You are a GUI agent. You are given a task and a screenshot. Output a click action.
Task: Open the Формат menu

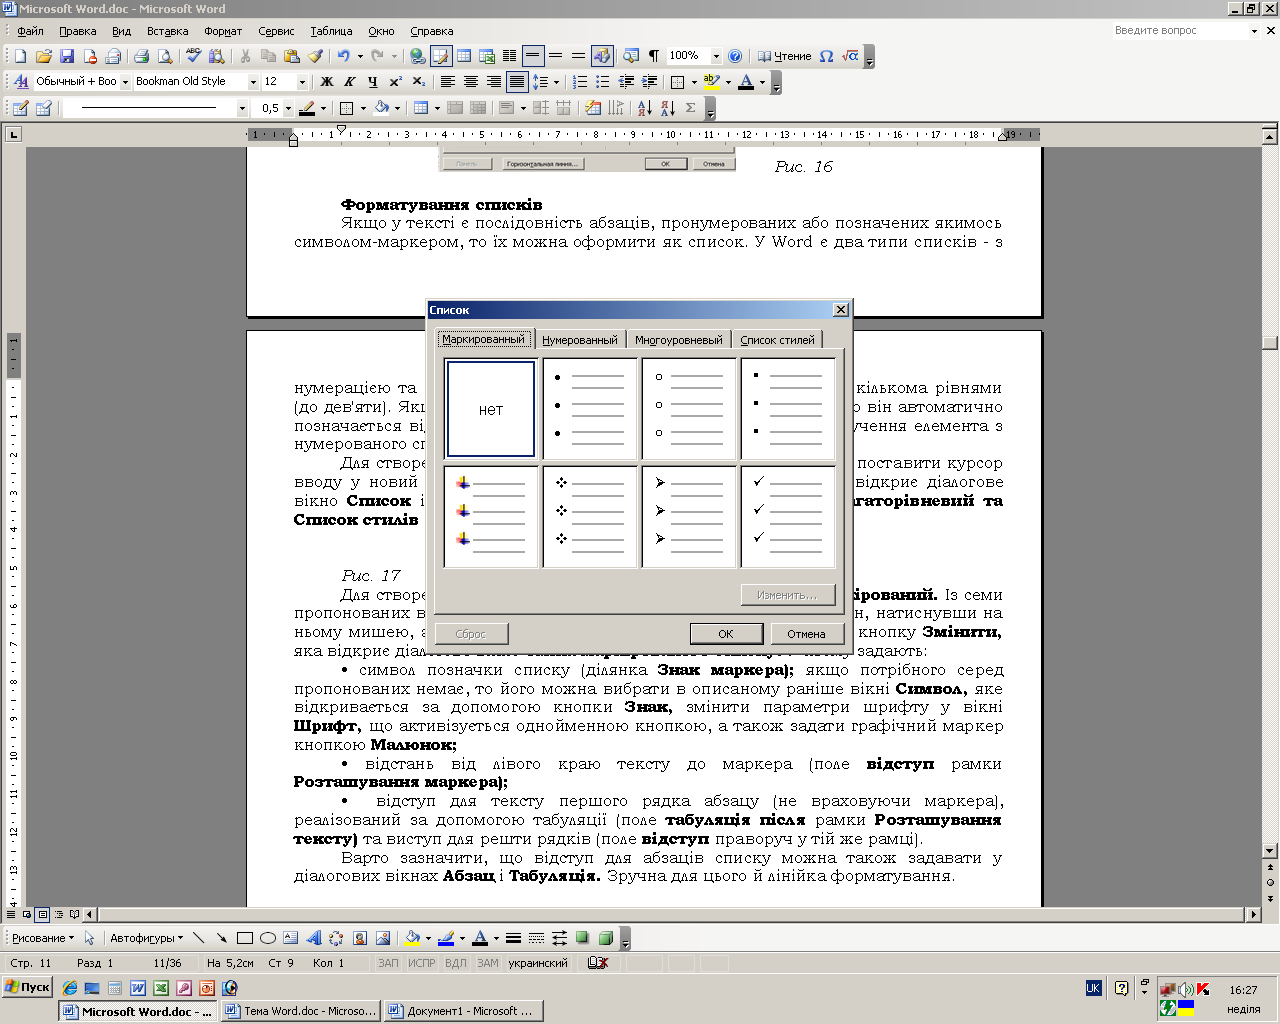223,31
